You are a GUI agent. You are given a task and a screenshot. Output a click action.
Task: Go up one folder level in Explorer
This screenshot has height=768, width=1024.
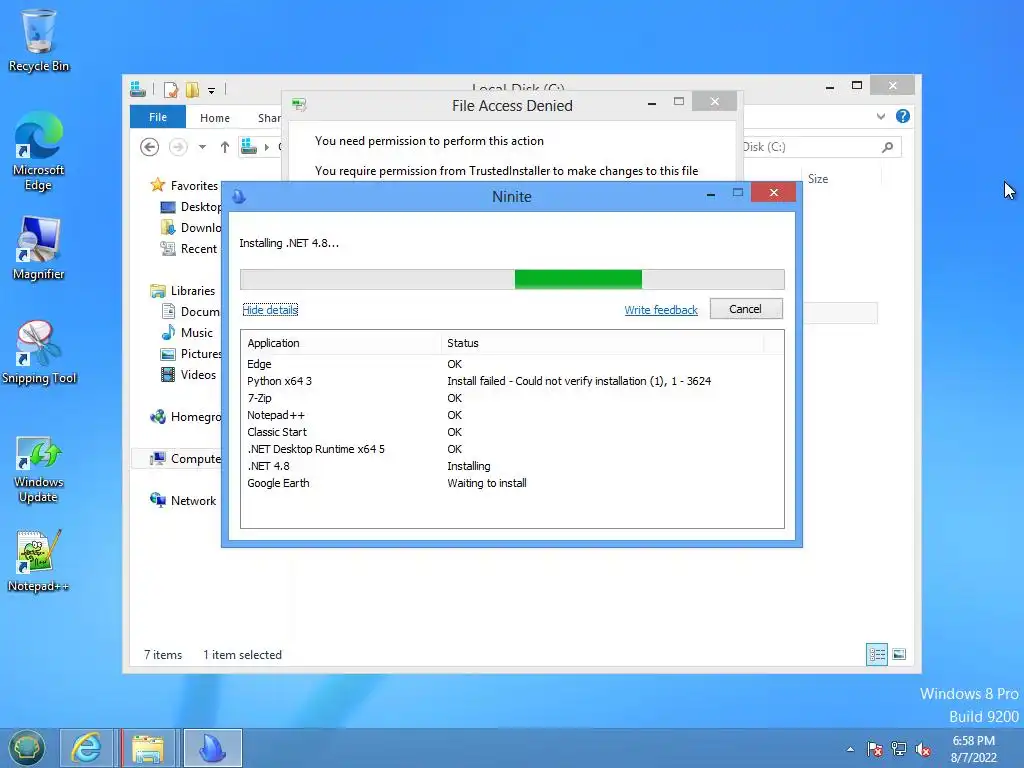[x=225, y=147]
